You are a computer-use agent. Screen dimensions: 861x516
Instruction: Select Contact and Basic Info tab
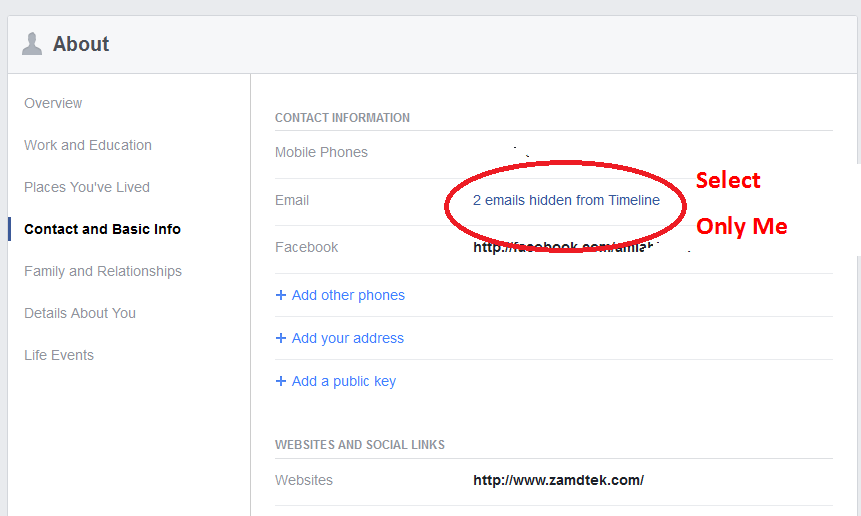tap(102, 229)
